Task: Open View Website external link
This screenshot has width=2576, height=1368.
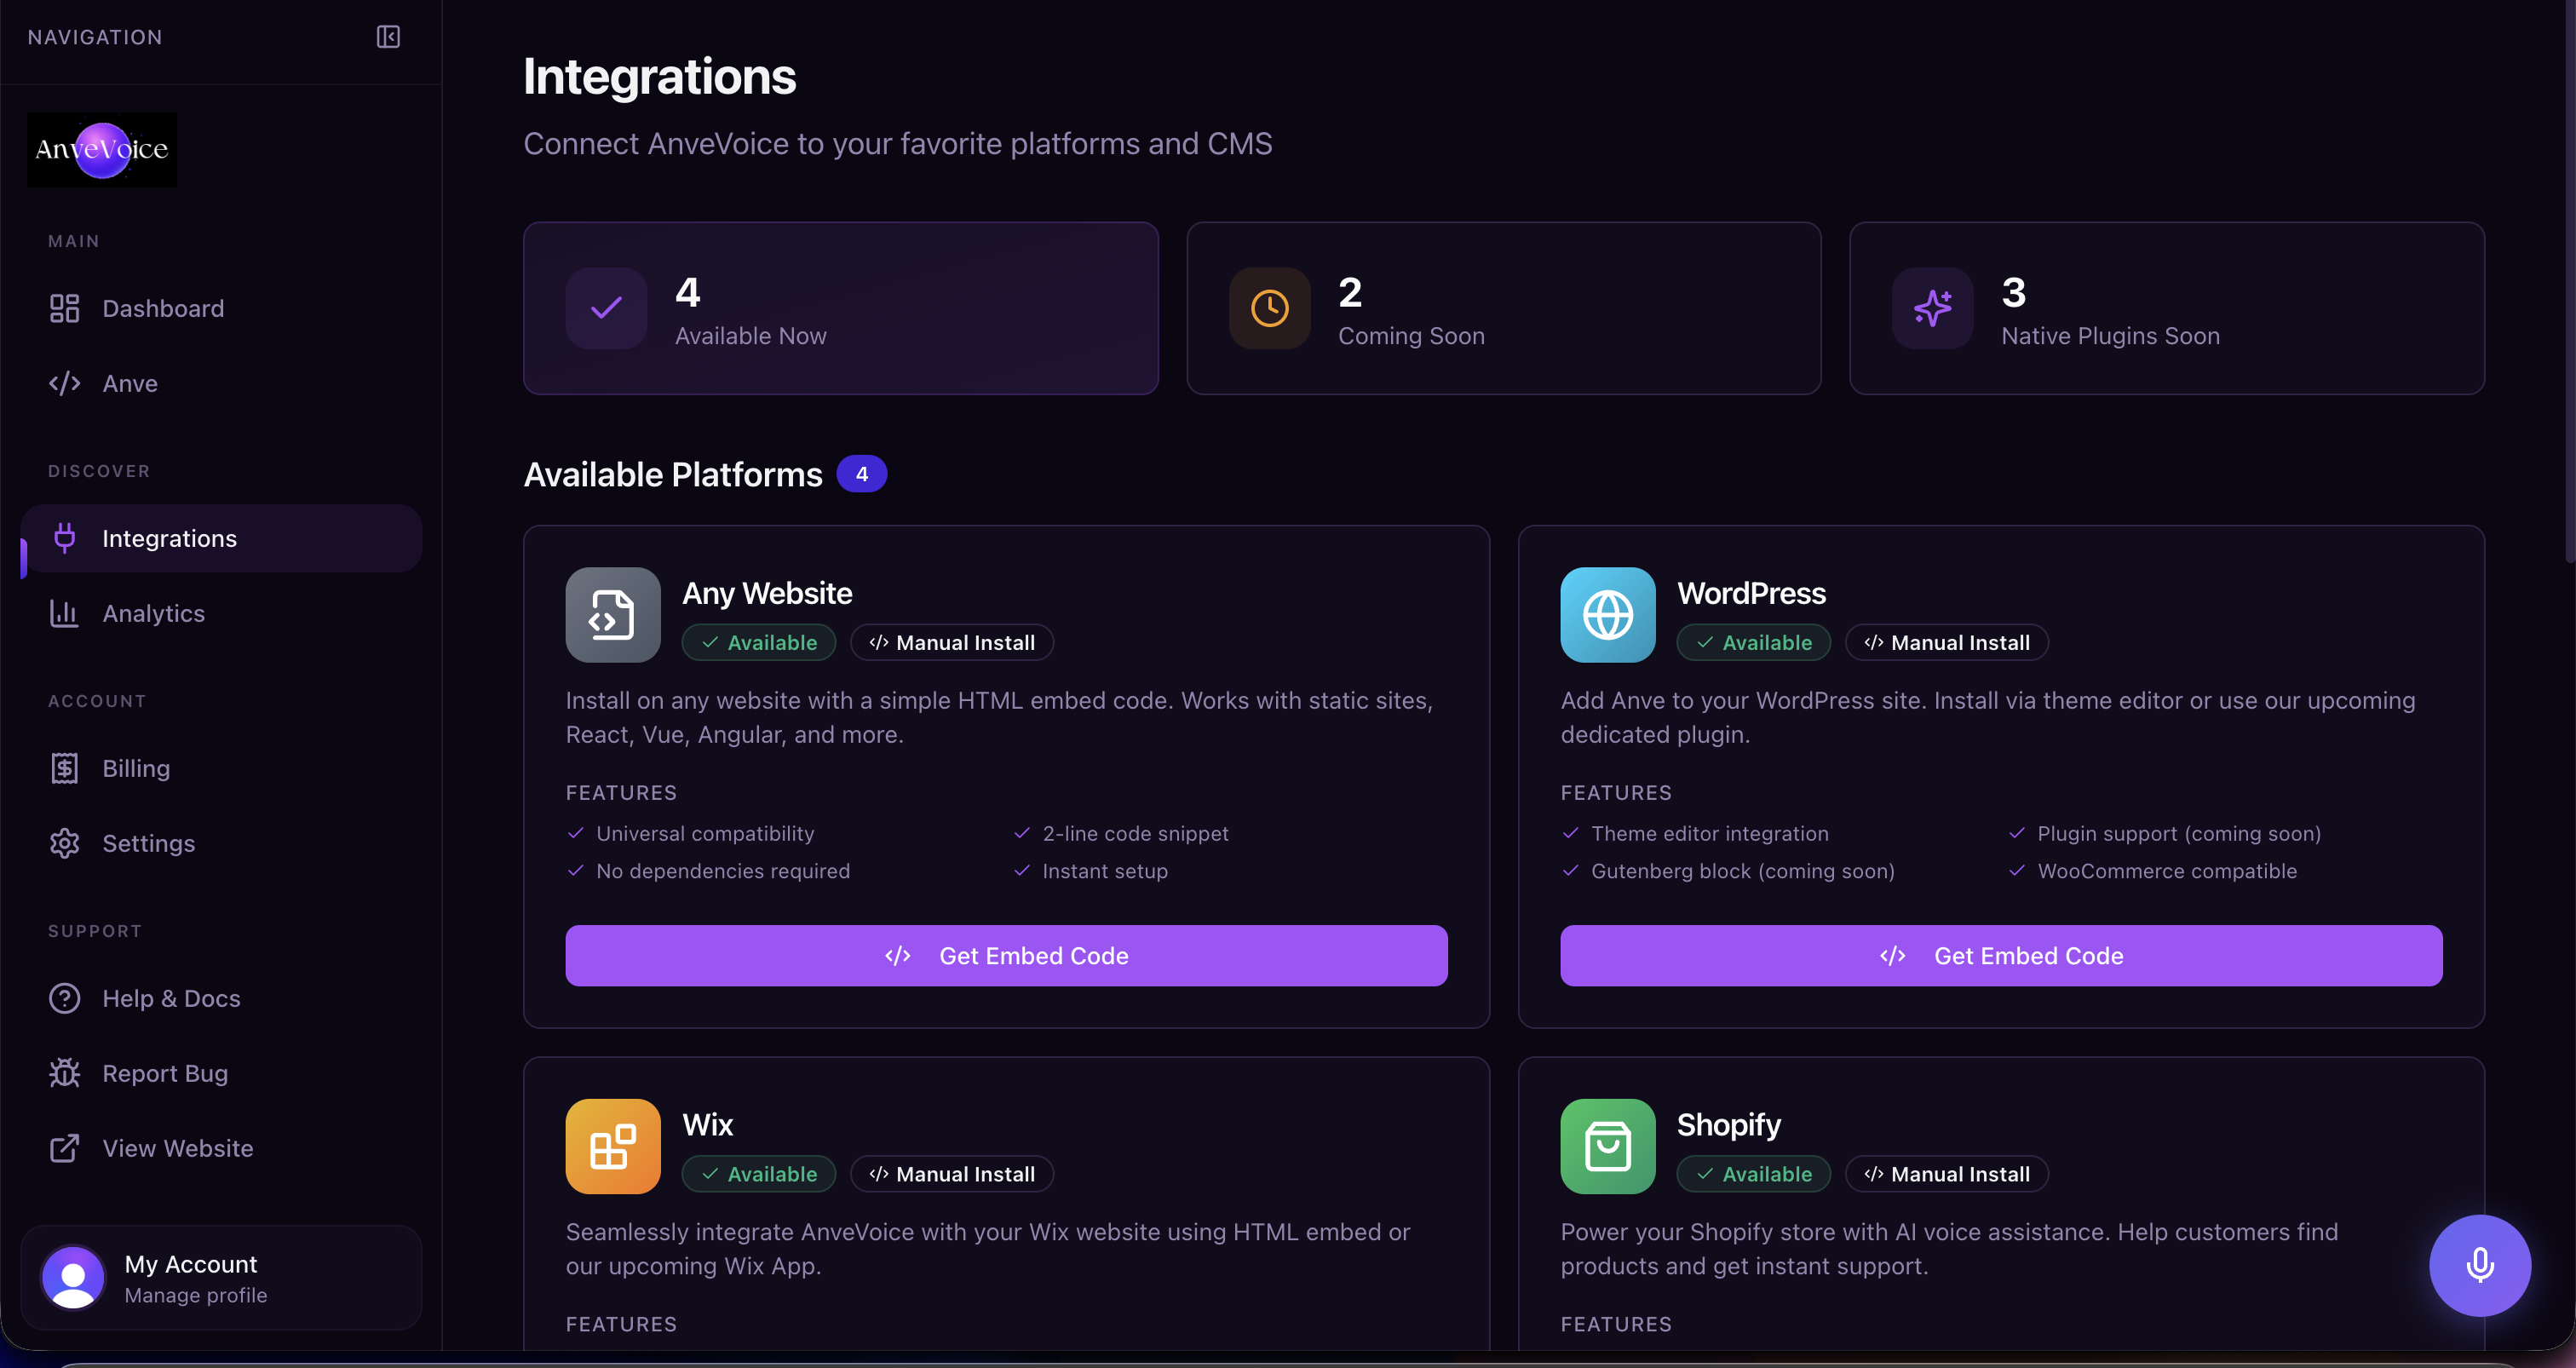Action: pos(177,1148)
